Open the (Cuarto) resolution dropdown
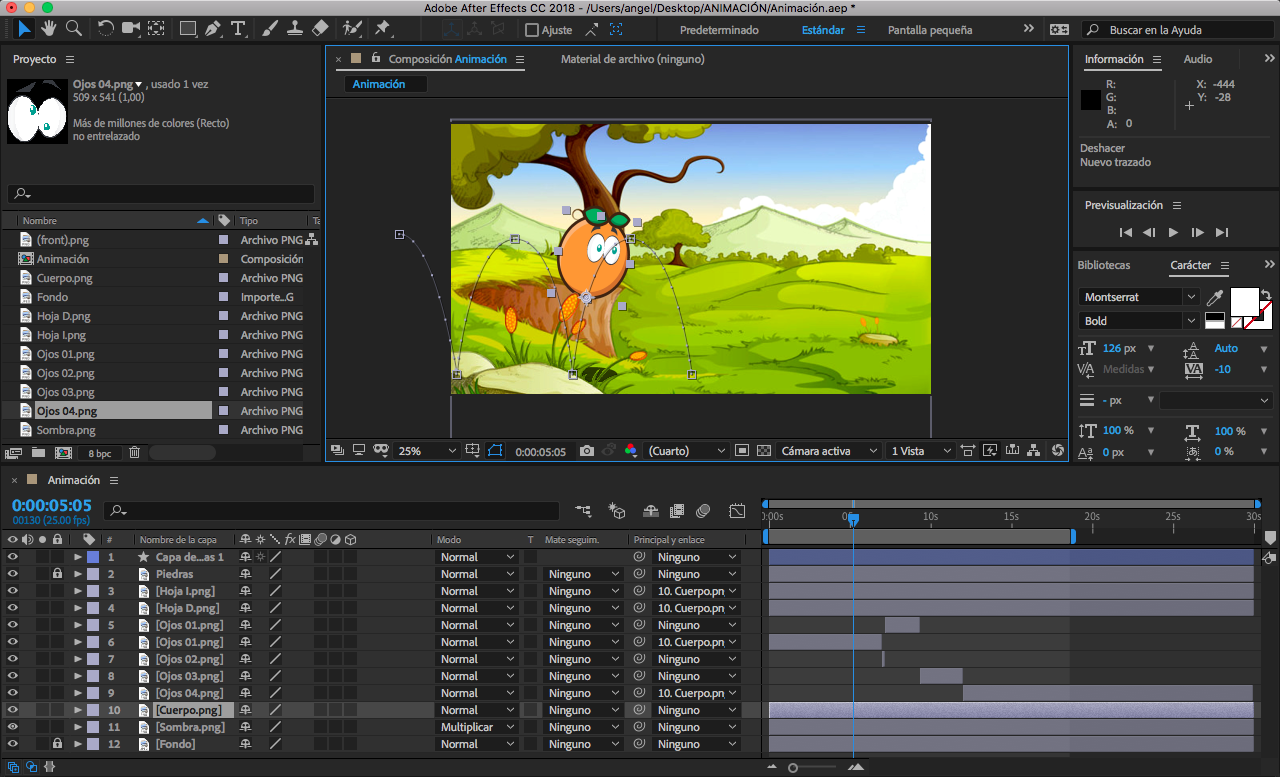This screenshot has height=777, width=1280. (687, 451)
